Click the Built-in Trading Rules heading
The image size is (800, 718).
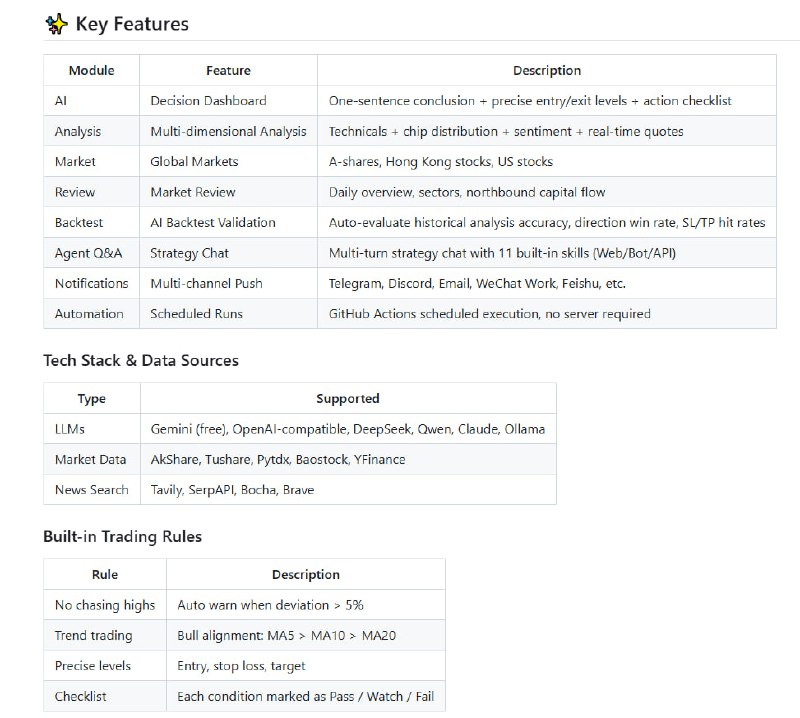click(x=122, y=536)
